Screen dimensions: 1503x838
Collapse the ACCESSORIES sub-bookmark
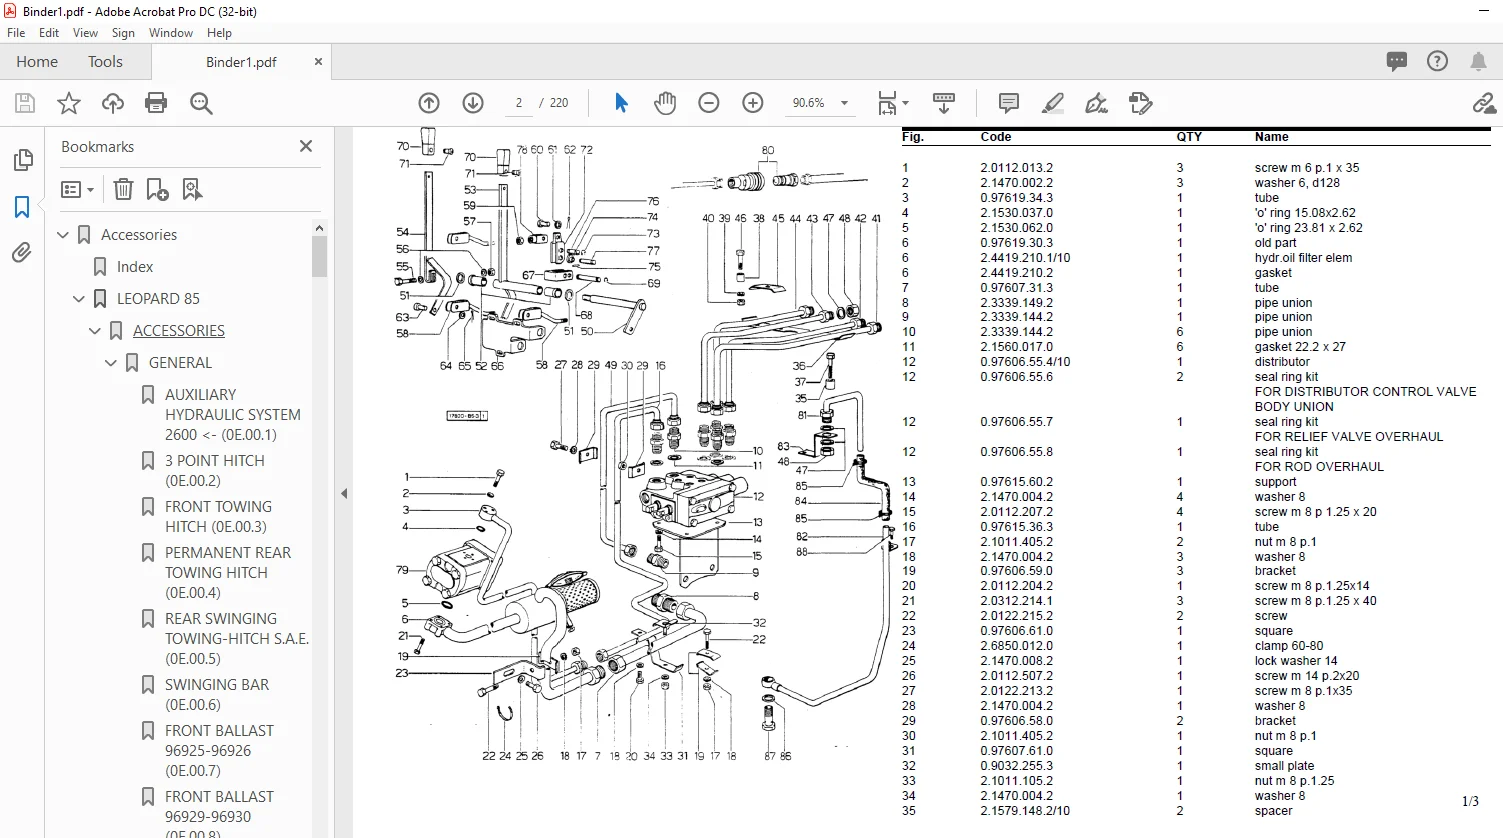95,331
